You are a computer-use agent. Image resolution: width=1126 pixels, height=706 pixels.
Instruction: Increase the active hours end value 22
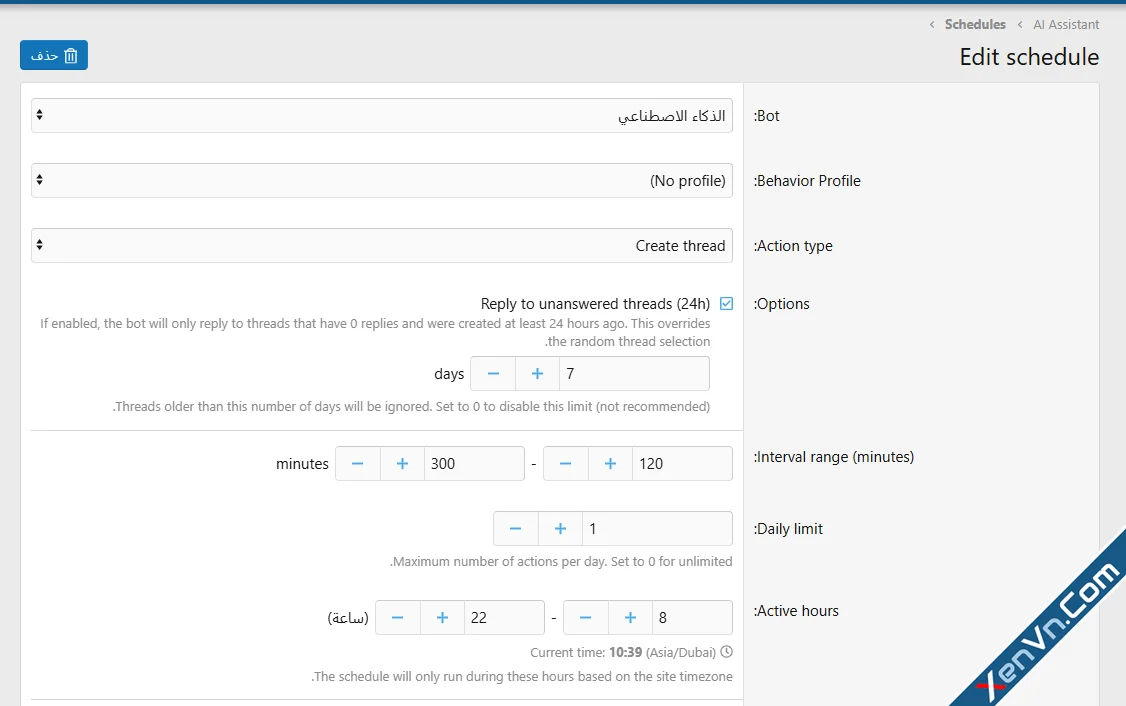click(x=442, y=618)
